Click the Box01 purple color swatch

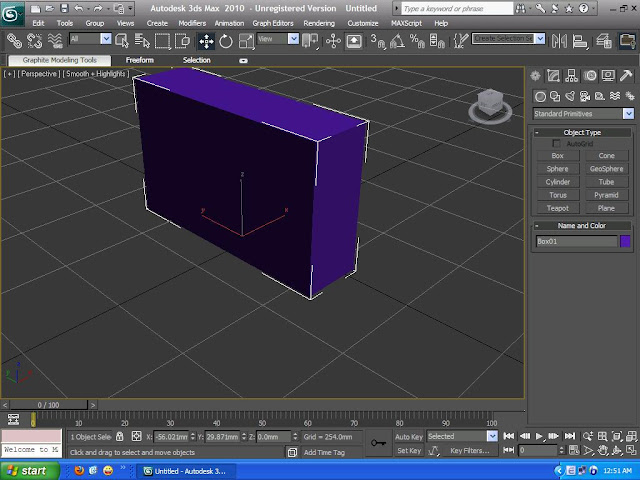625,241
